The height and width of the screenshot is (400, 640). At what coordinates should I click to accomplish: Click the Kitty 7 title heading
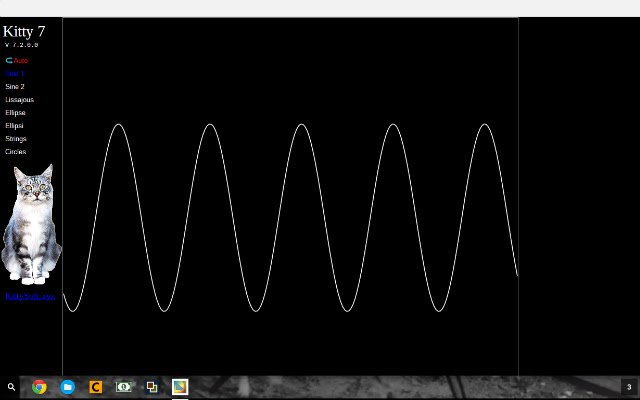coord(24,31)
